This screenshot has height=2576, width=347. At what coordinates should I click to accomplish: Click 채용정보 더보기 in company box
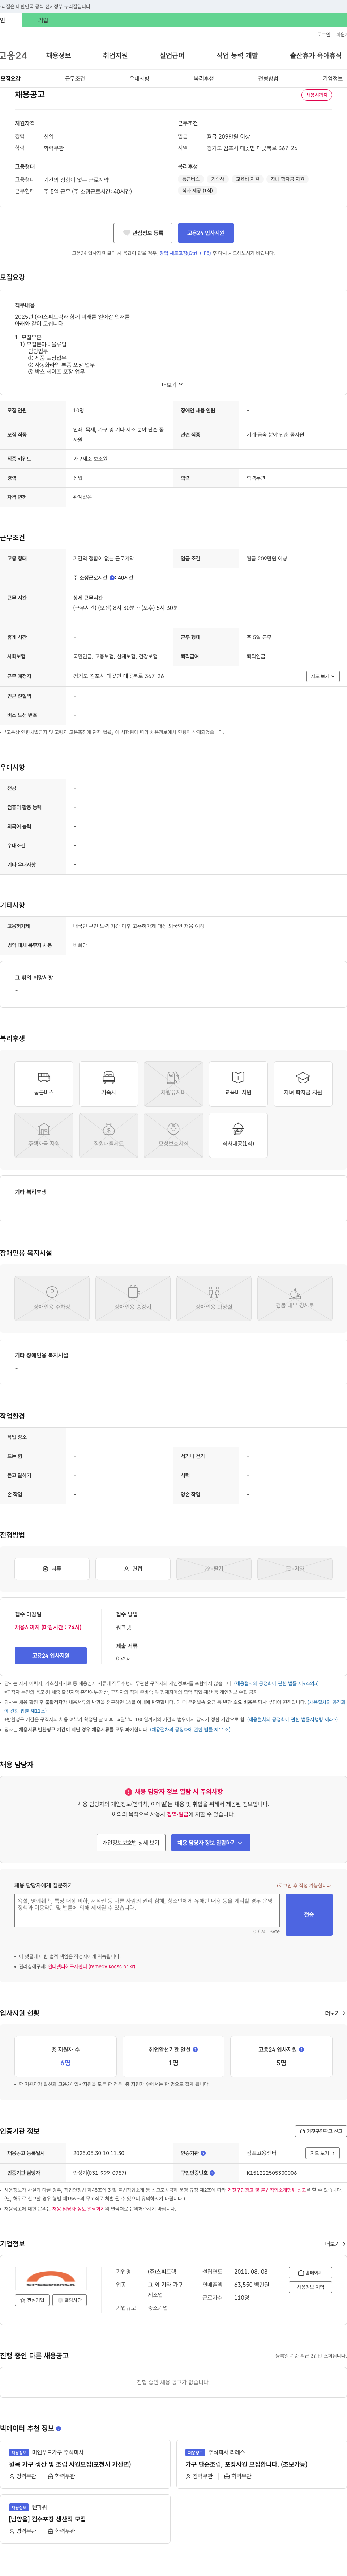(310, 2288)
